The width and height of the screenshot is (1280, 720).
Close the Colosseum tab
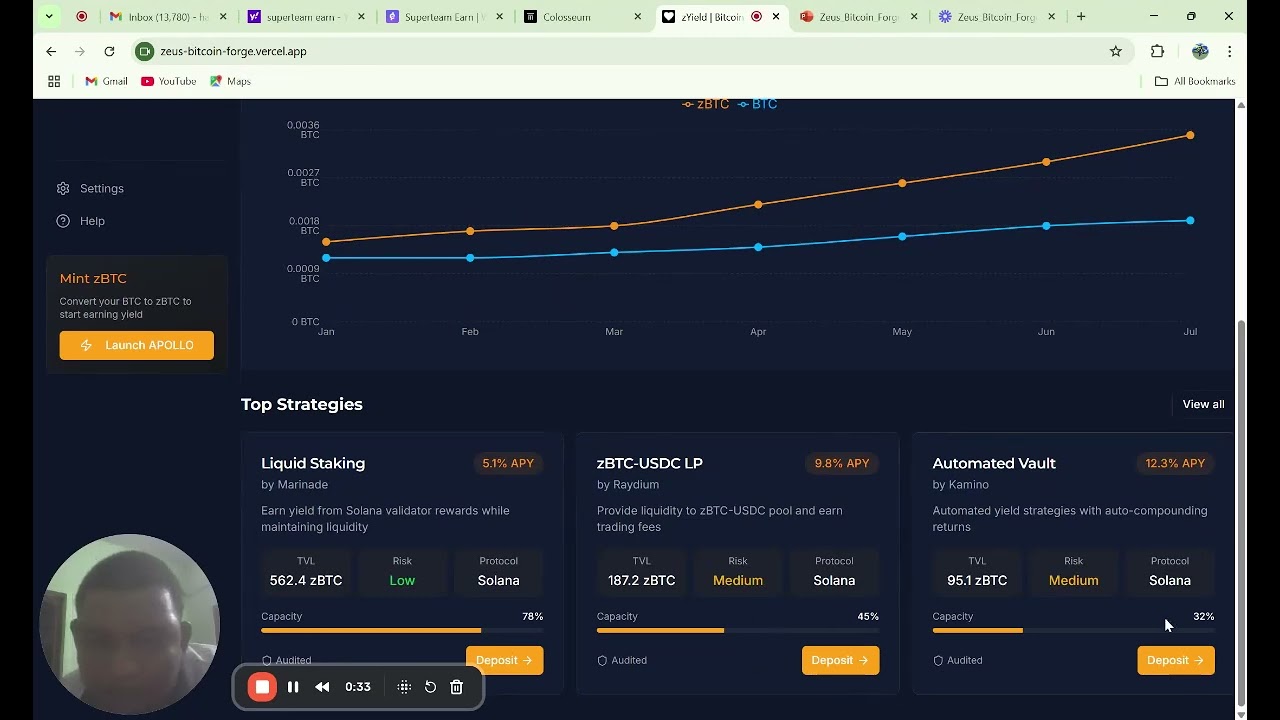tap(638, 17)
